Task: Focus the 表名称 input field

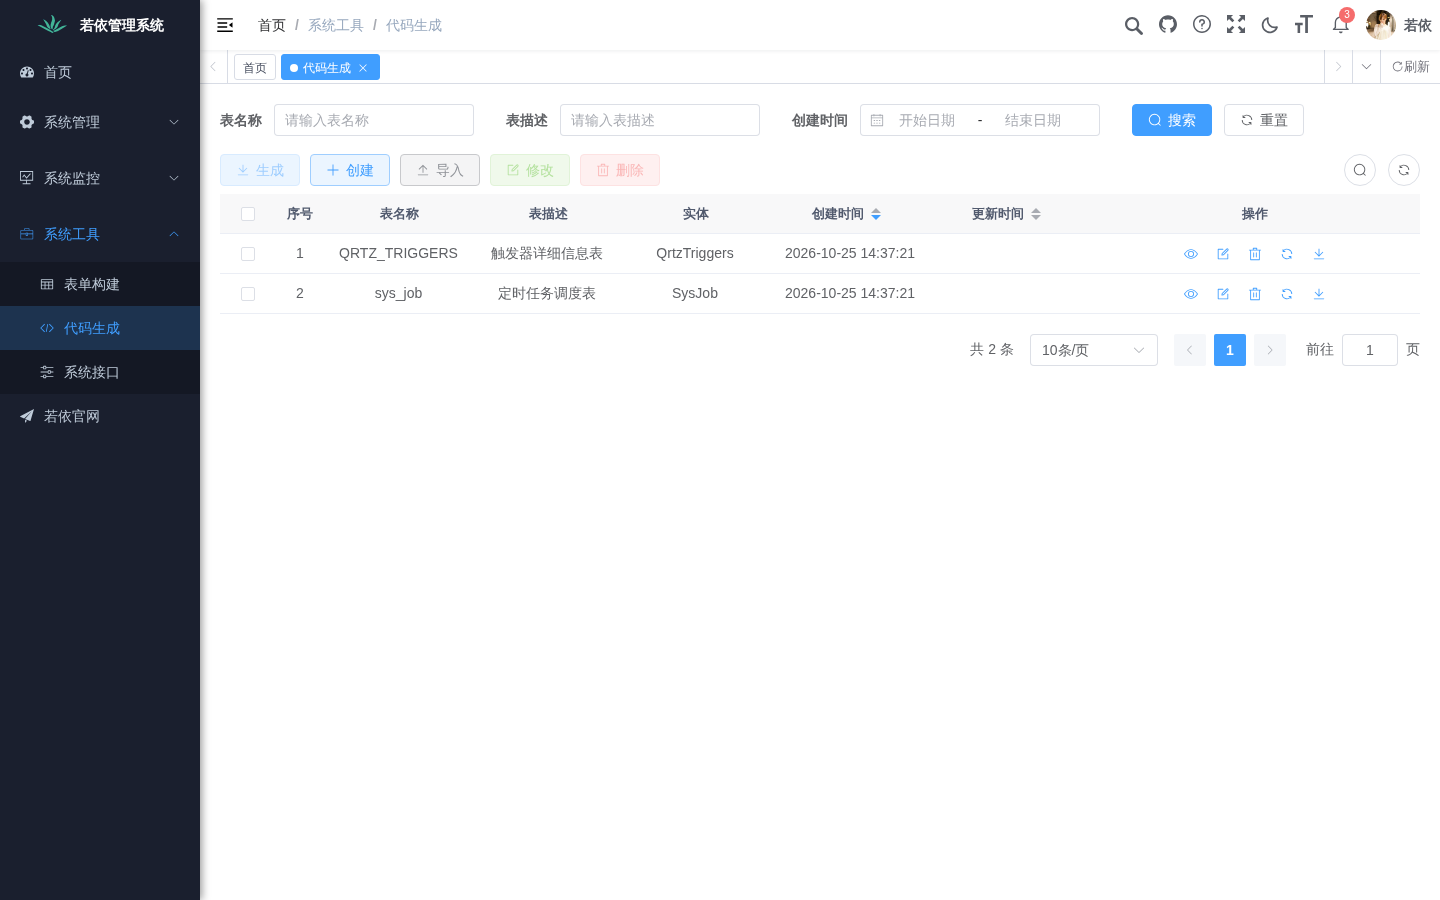Action: tap(374, 120)
